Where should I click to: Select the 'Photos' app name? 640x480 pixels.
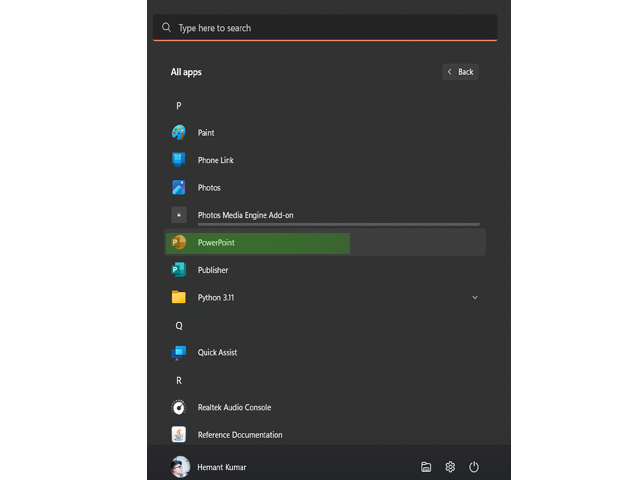(209, 188)
